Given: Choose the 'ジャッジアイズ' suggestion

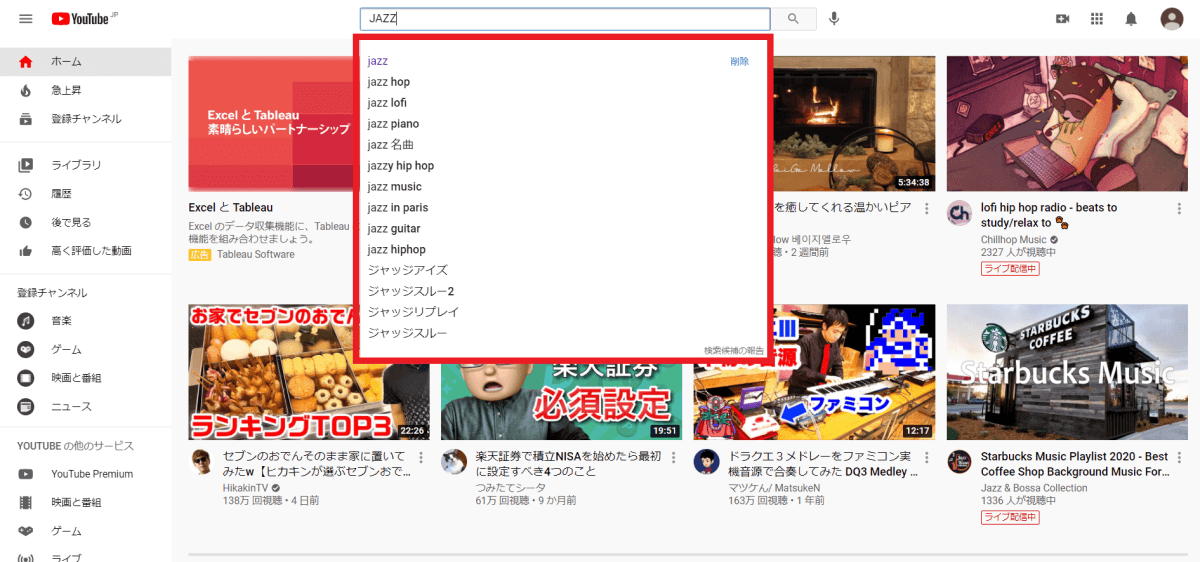Looking at the screenshot, I should 565,270.
